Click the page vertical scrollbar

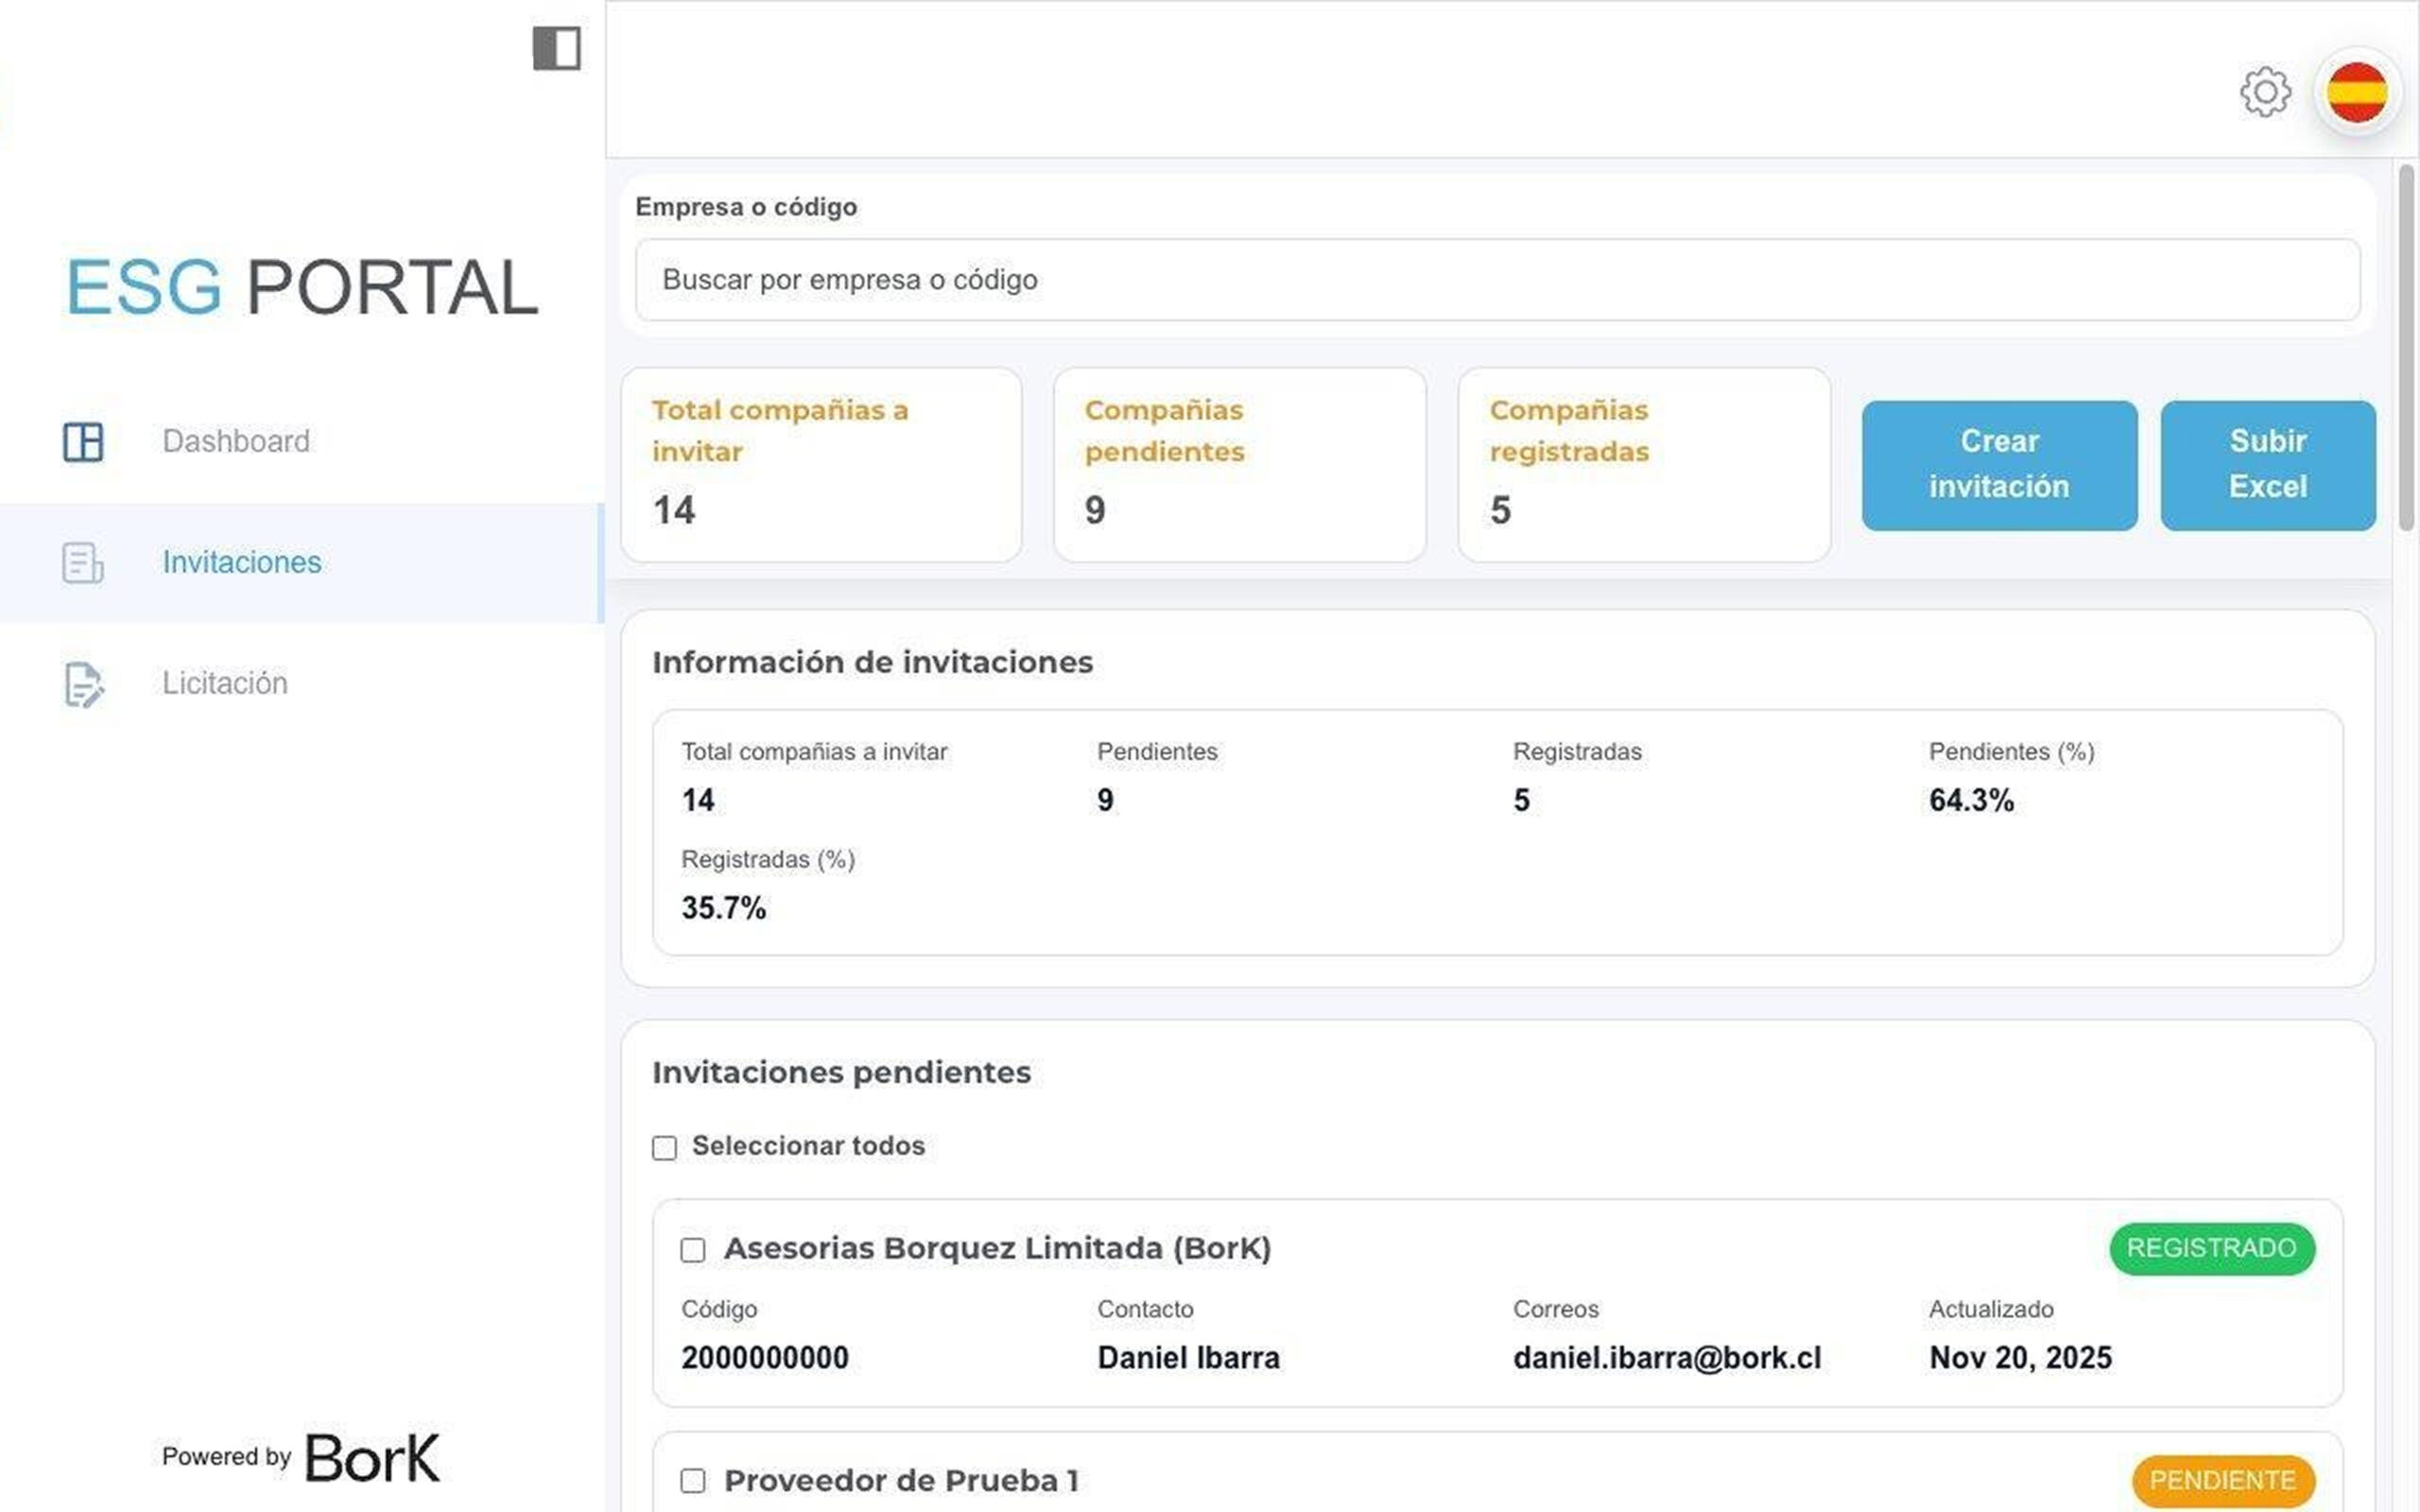pyautogui.click(x=2405, y=350)
